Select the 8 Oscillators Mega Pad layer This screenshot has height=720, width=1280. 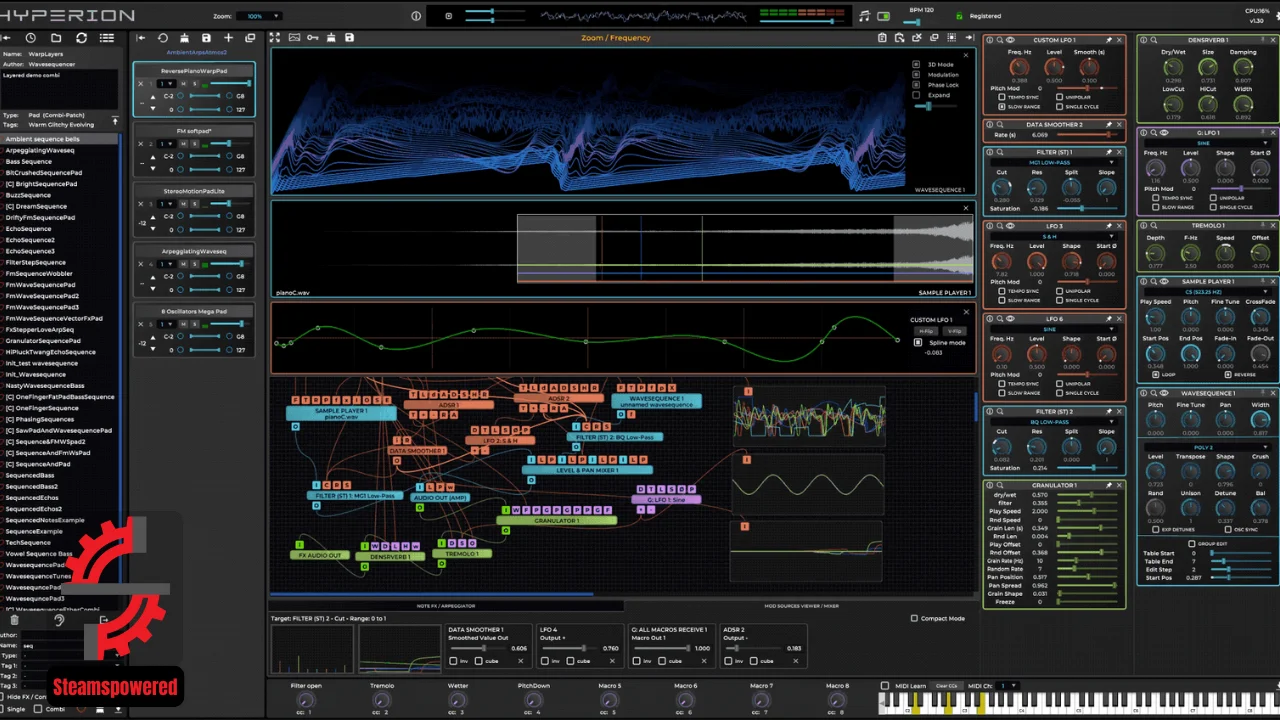[194, 311]
